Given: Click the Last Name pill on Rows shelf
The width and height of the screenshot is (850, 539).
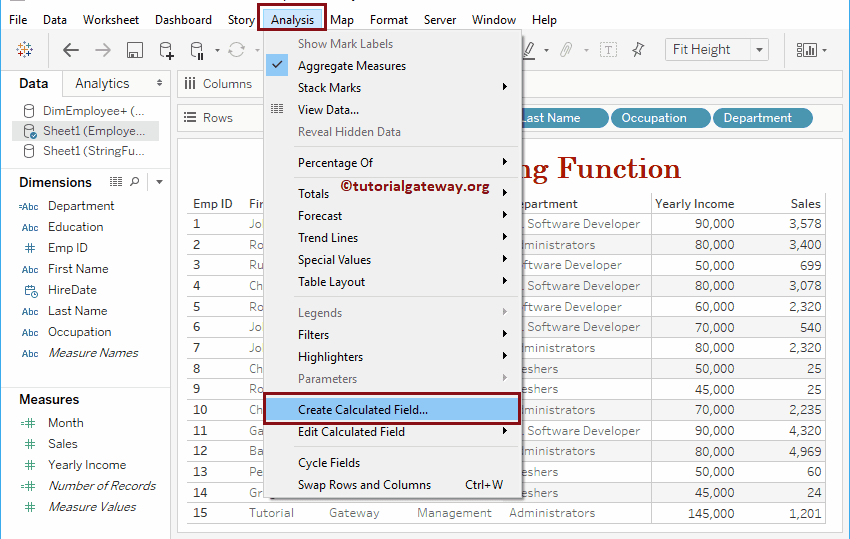Looking at the screenshot, I should pos(564,118).
